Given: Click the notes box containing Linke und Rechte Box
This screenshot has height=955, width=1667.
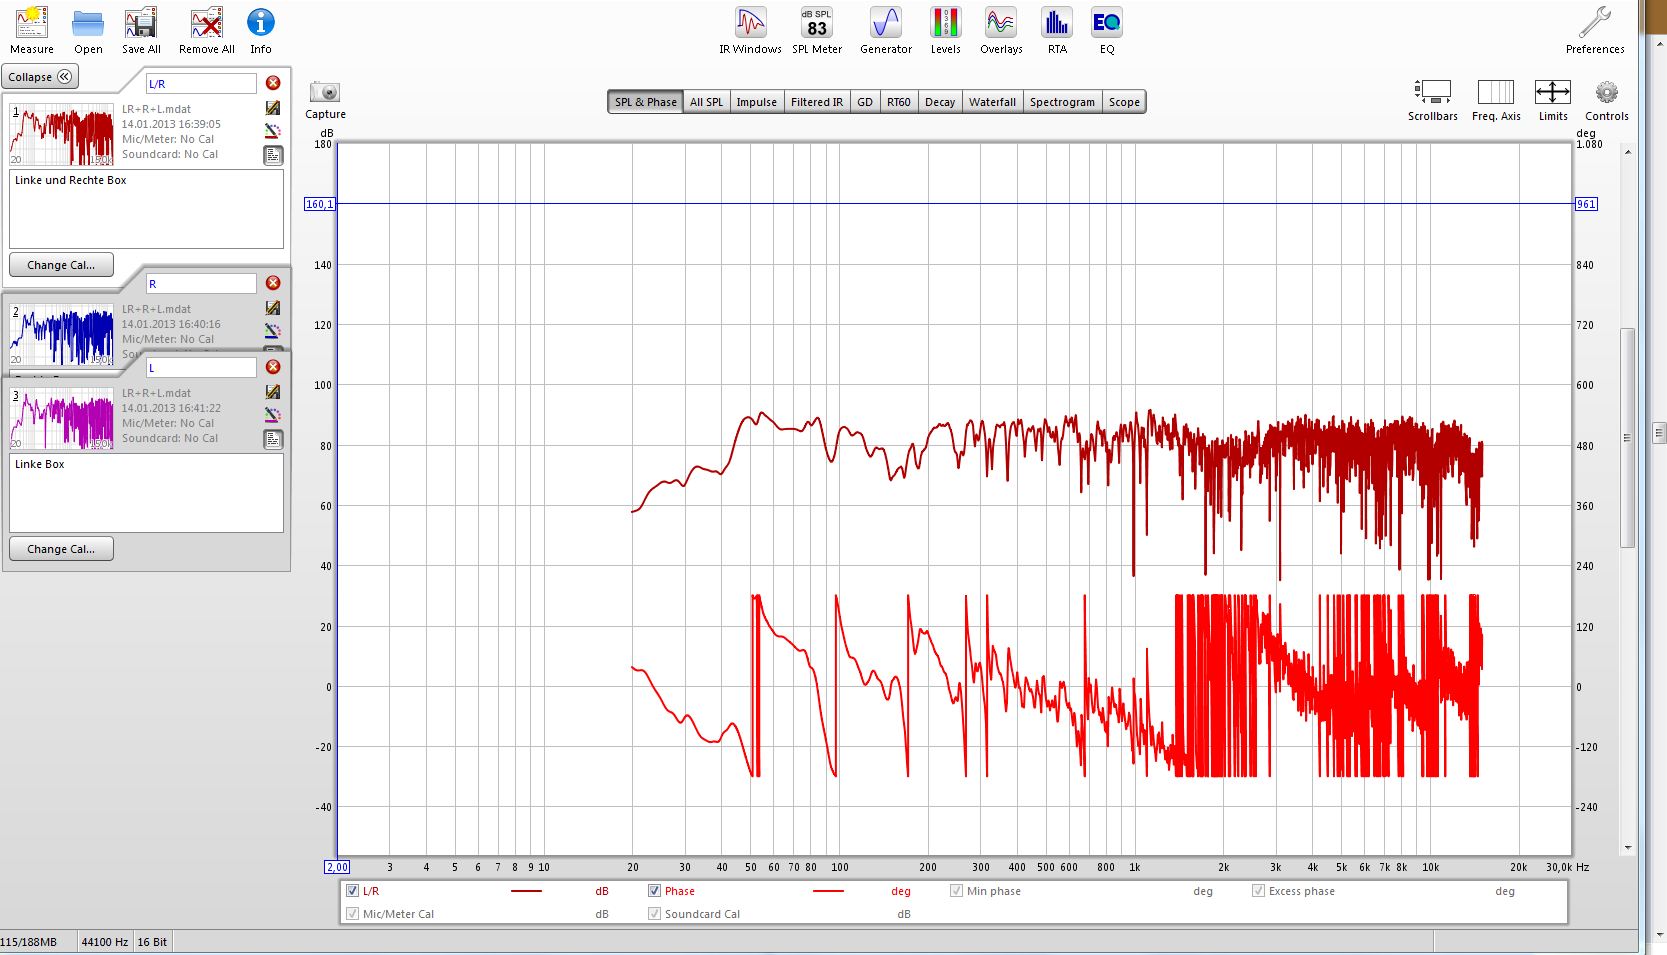Looking at the screenshot, I should [x=146, y=209].
